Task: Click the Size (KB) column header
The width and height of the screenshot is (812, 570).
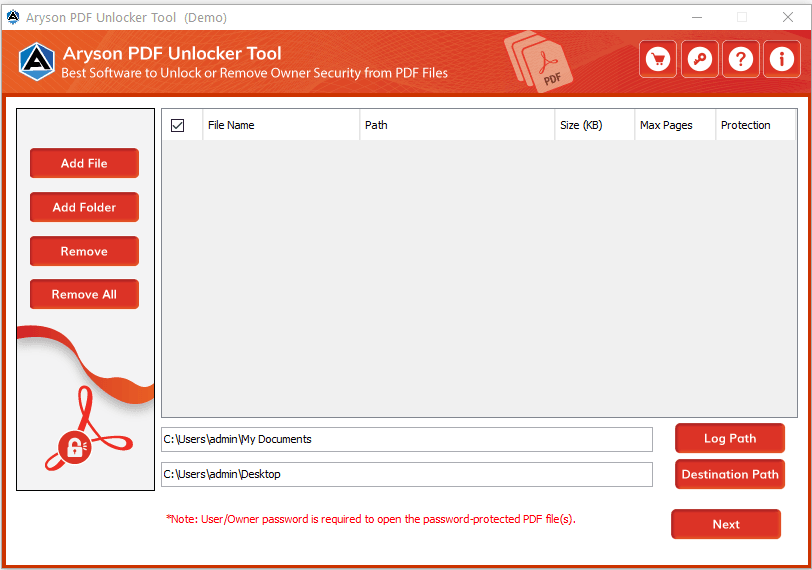Action: pyautogui.click(x=595, y=125)
